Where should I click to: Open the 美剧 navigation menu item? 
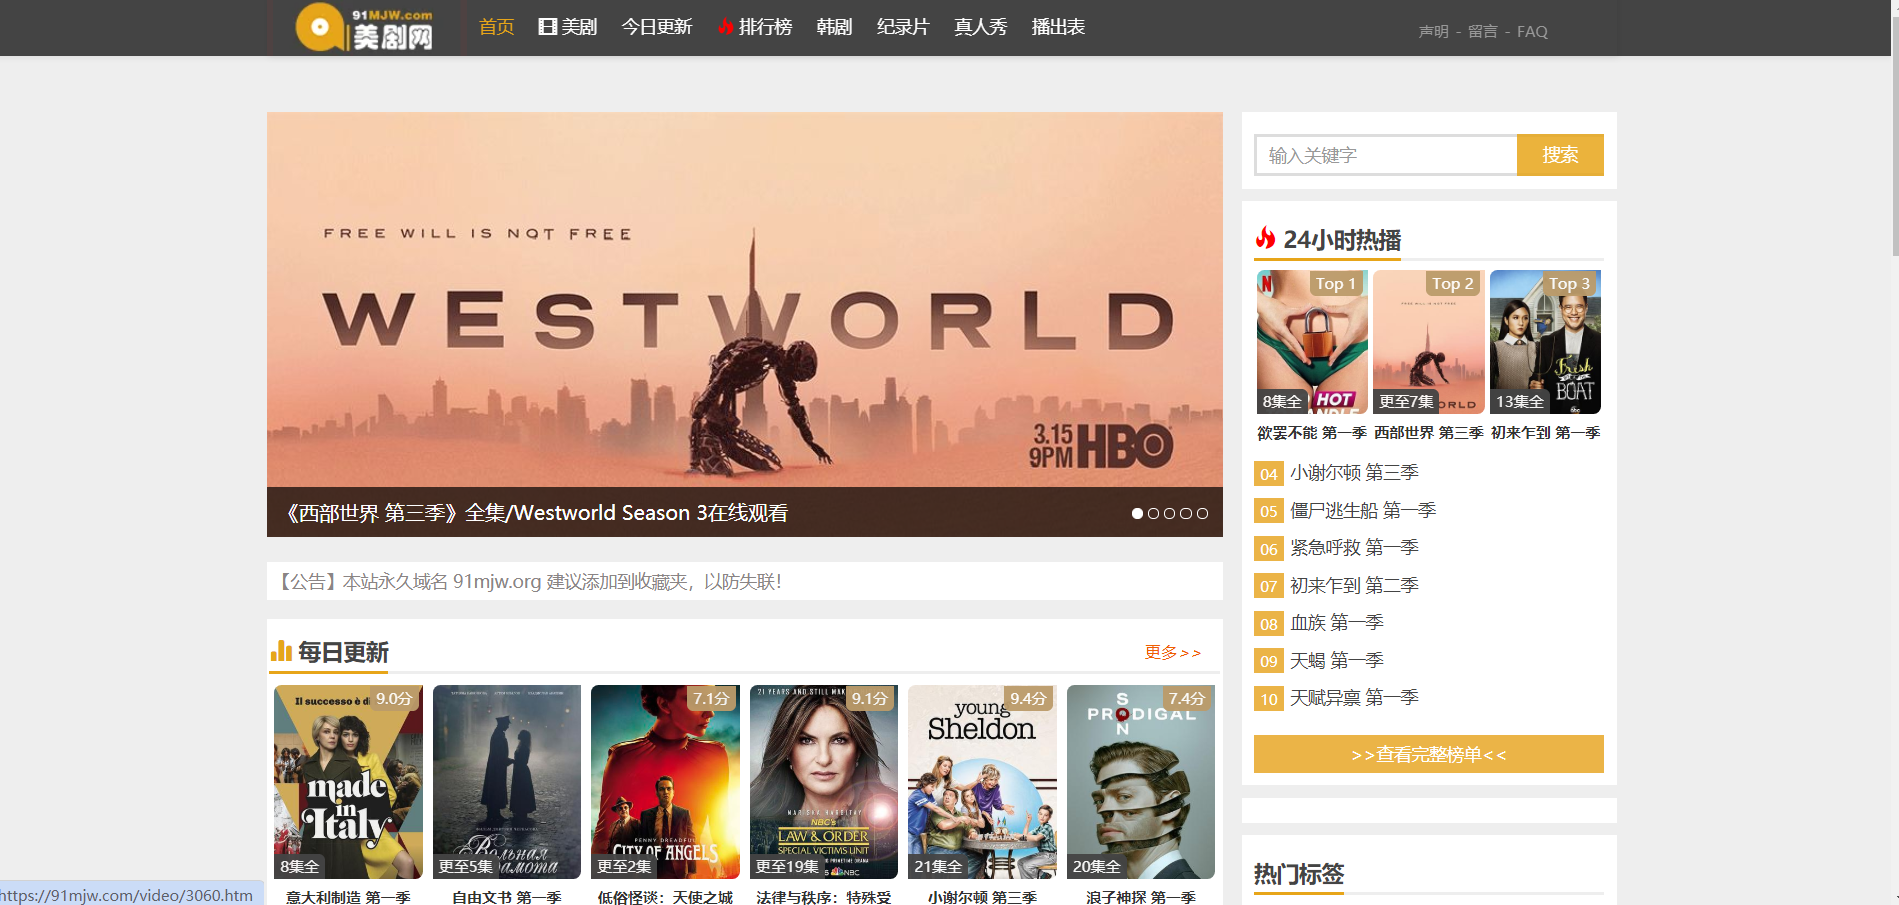click(x=578, y=27)
